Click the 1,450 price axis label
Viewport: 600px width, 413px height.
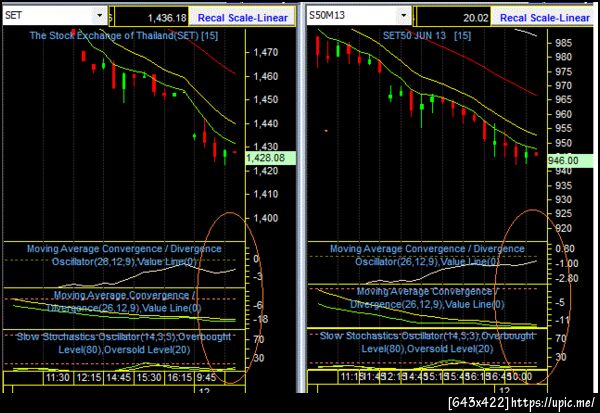point(266,100)
